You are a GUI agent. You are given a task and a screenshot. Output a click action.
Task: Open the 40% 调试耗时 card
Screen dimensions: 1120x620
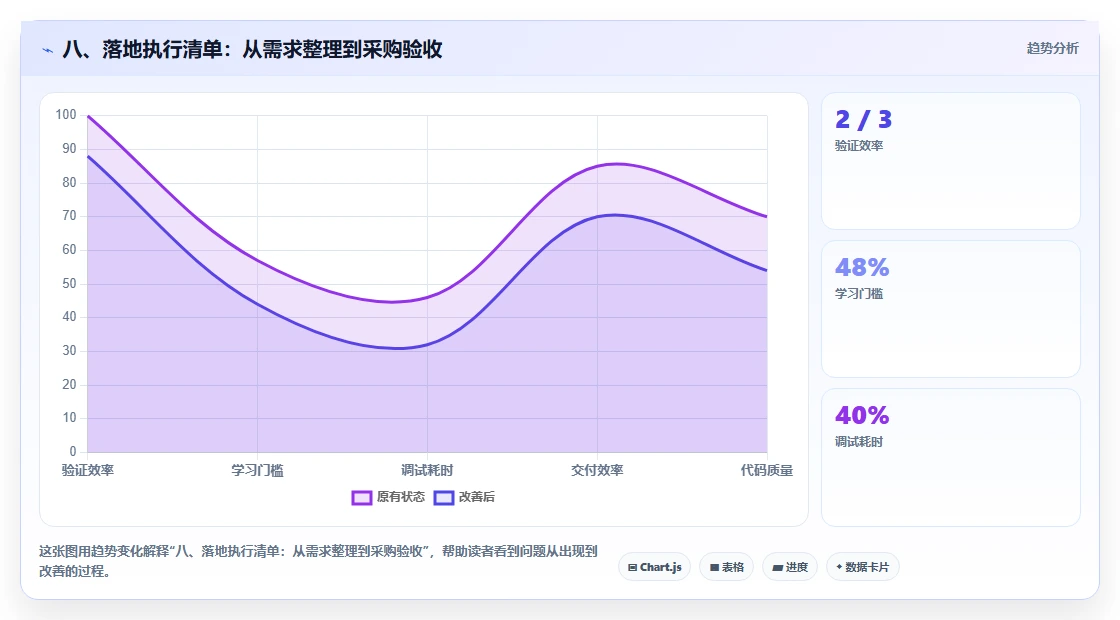point(951,457)
